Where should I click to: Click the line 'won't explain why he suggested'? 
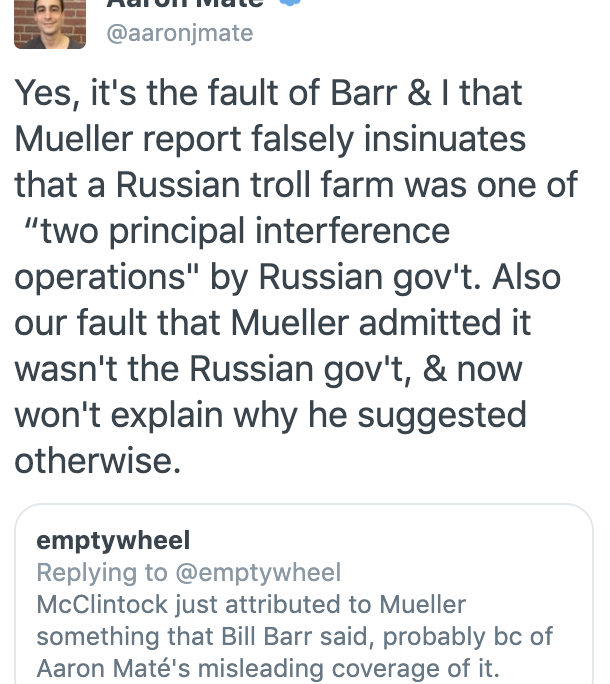(271, 415)
